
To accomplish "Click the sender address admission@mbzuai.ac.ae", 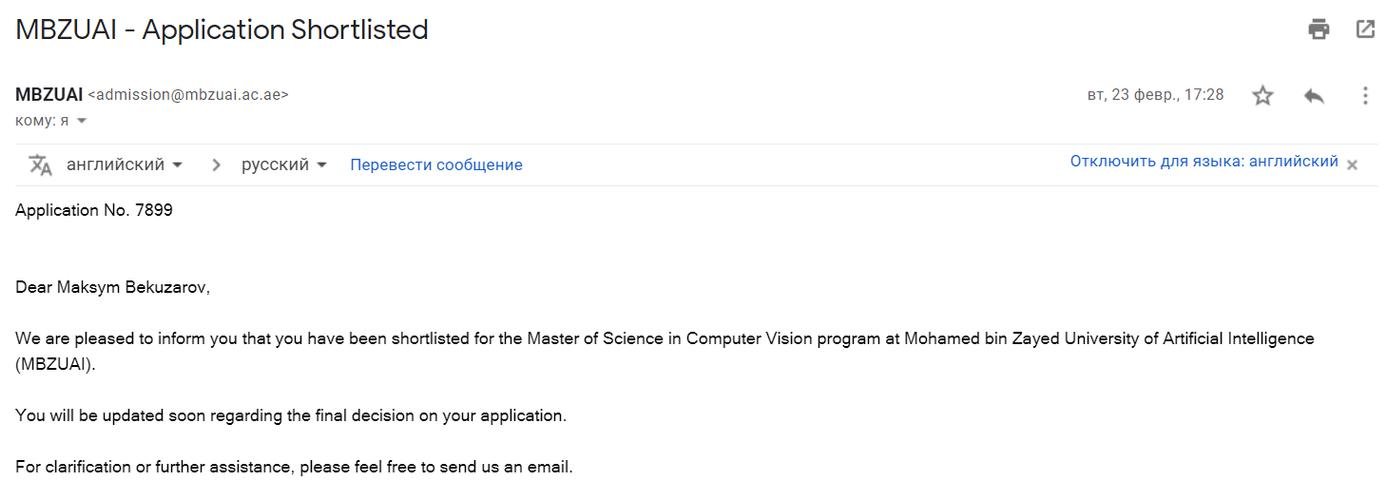I will (x=188, y=96).
